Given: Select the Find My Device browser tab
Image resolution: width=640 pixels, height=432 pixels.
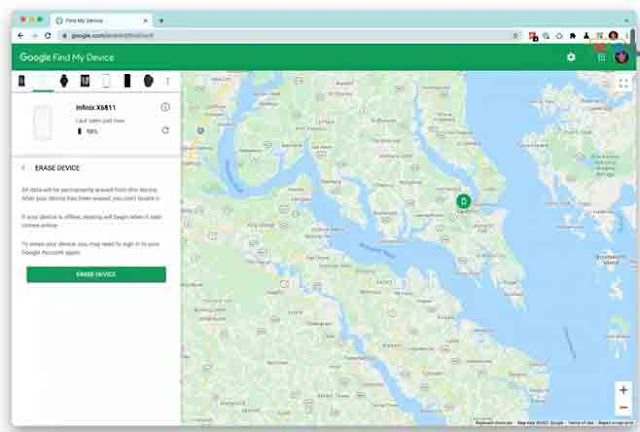Looking at the screenshot, I should (x=101, y=20).
